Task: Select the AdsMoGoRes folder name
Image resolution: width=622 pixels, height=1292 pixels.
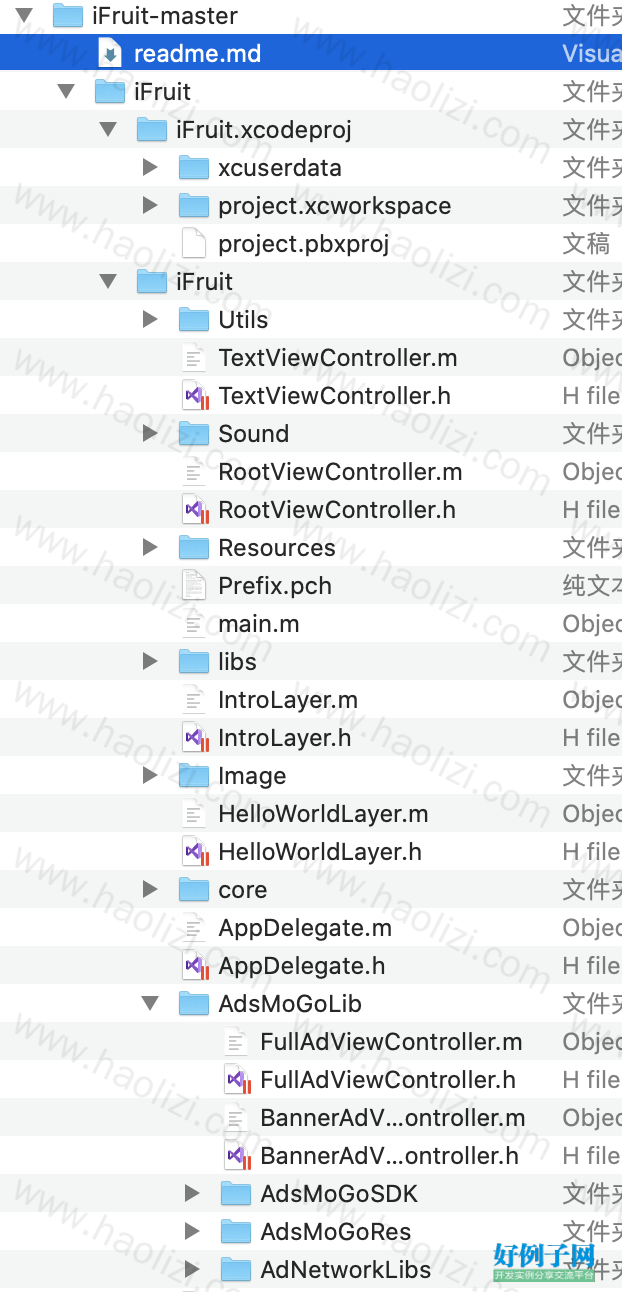Action: point(336,1232)
